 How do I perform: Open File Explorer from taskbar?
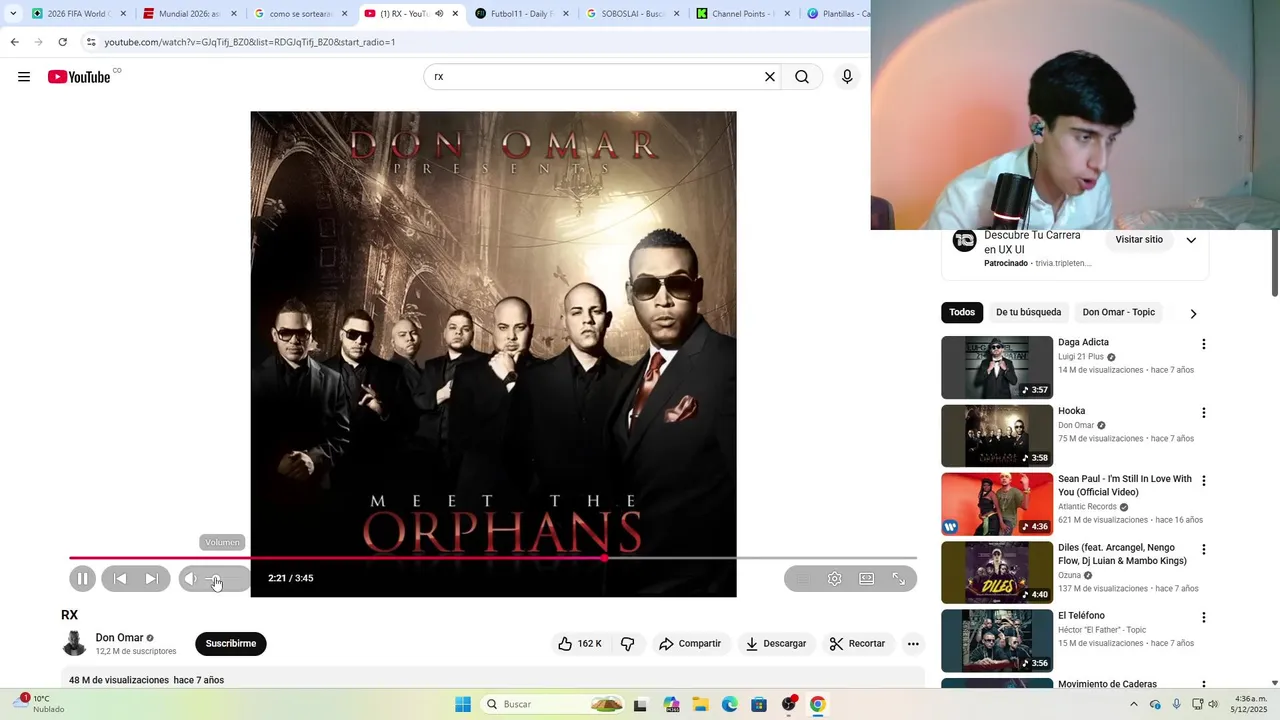click(x=700, y=704)
